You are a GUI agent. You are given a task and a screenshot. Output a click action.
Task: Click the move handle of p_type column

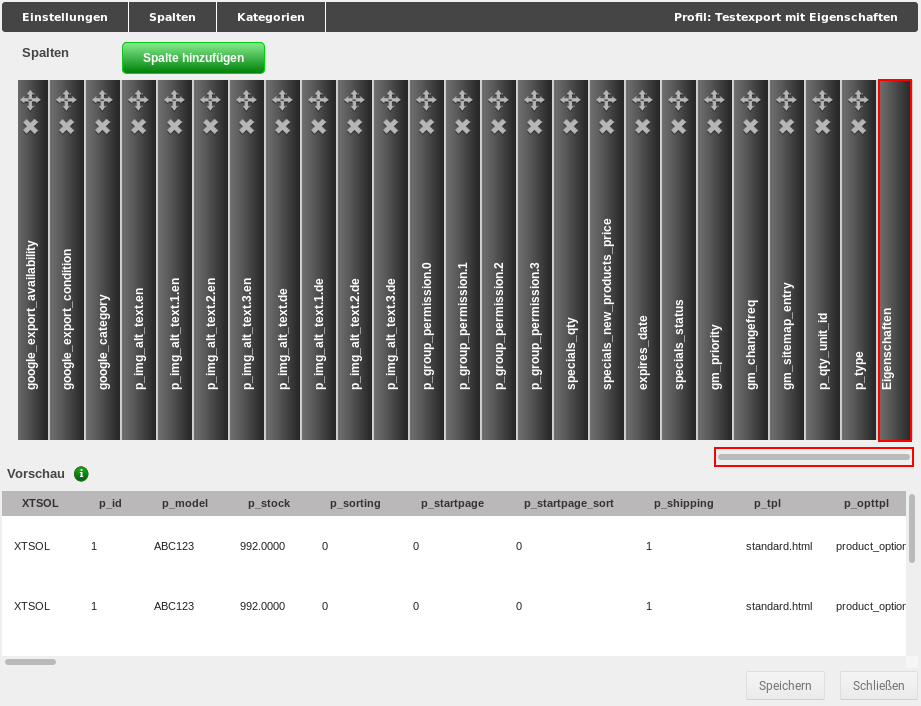click(858, 99)
